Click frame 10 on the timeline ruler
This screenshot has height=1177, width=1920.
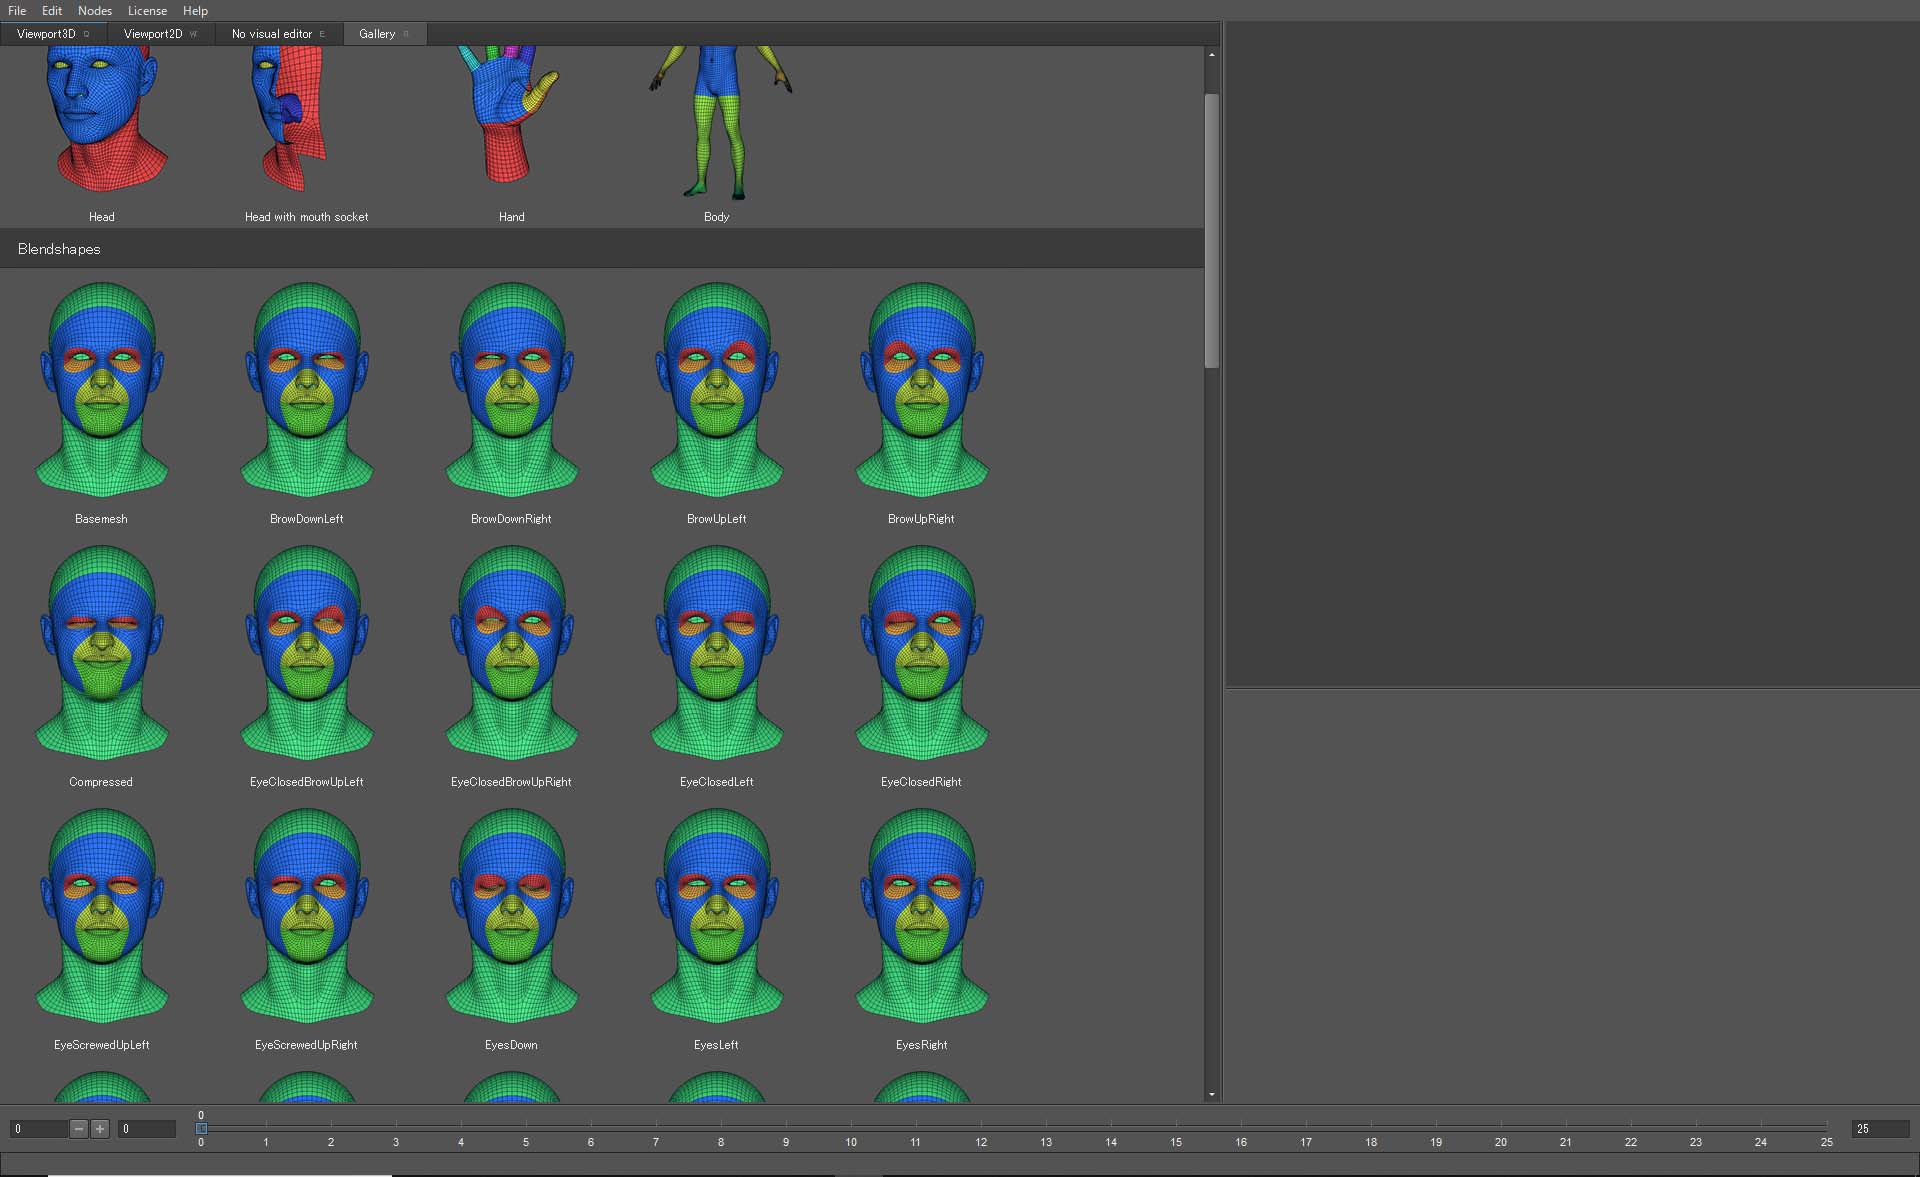coord(851,1142)
